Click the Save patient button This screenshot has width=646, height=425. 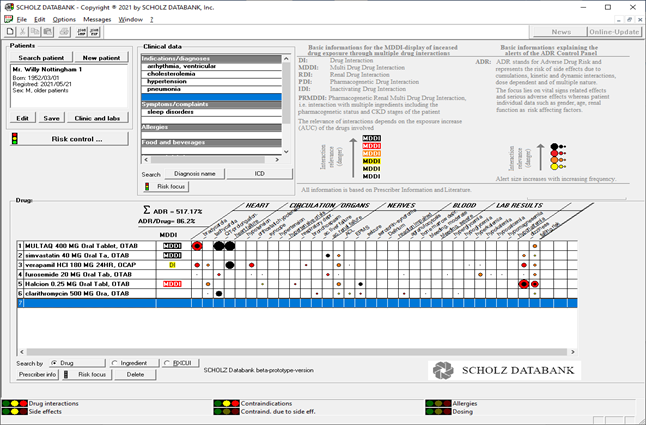[x=51, y=118]
